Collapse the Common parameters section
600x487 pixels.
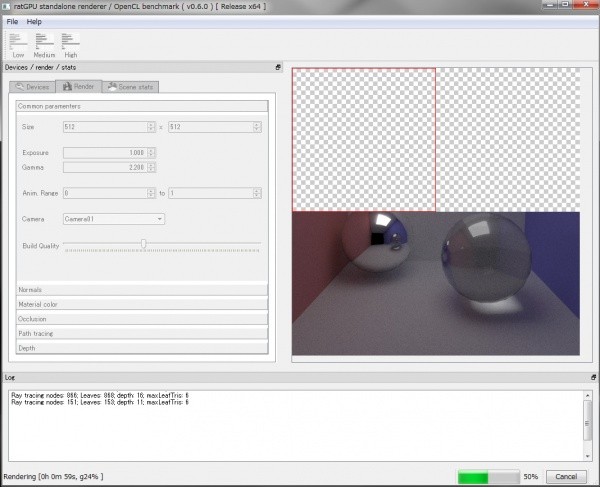[x=142, y=106]
